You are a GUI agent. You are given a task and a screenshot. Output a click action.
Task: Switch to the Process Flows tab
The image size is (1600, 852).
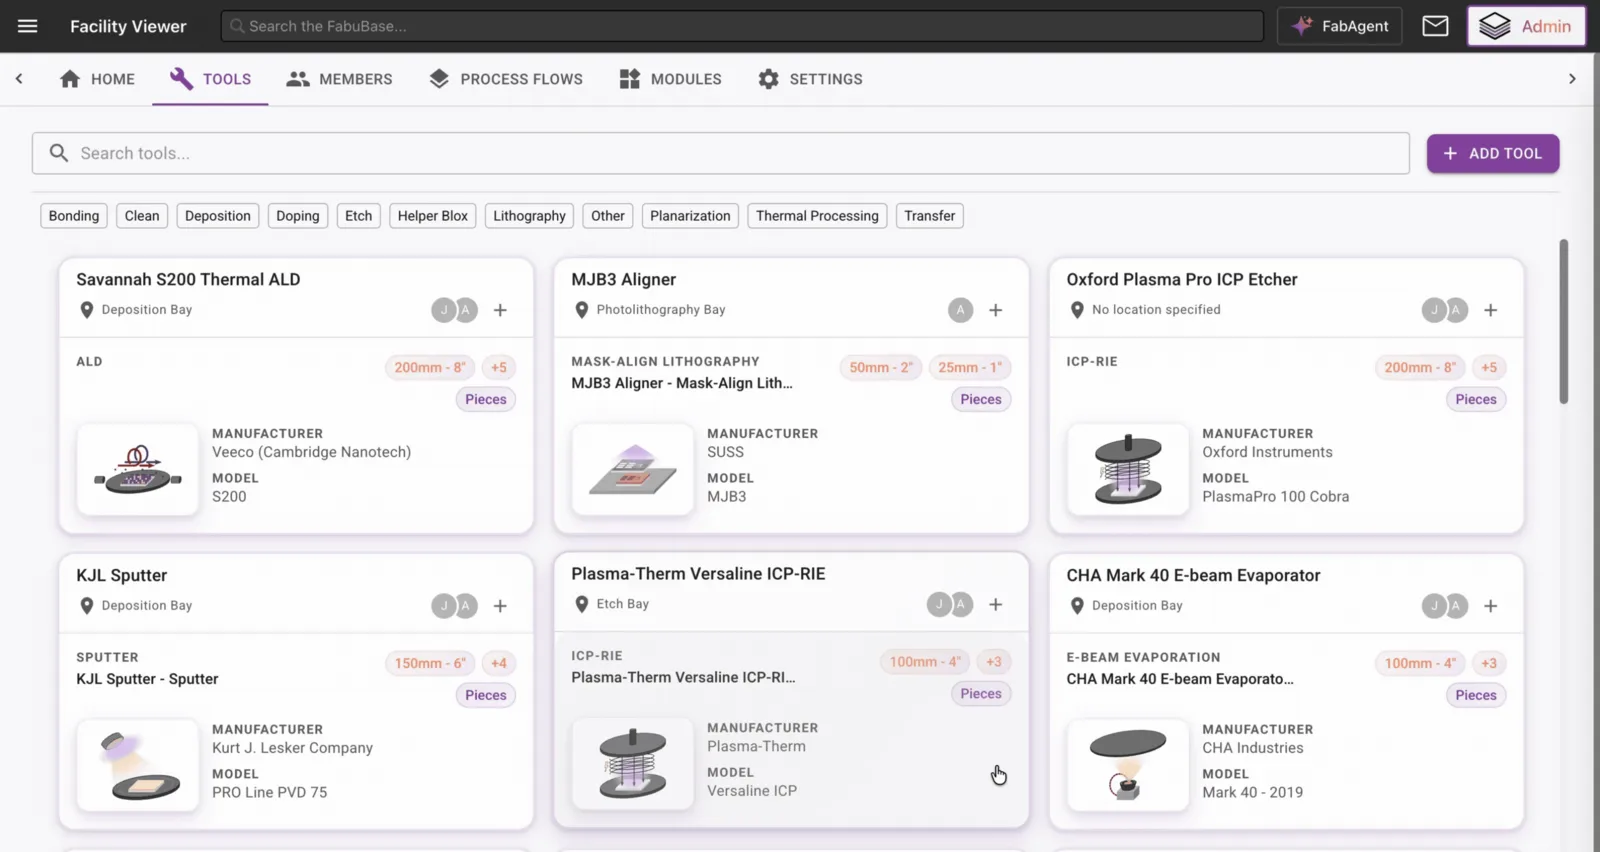[506, 79]
